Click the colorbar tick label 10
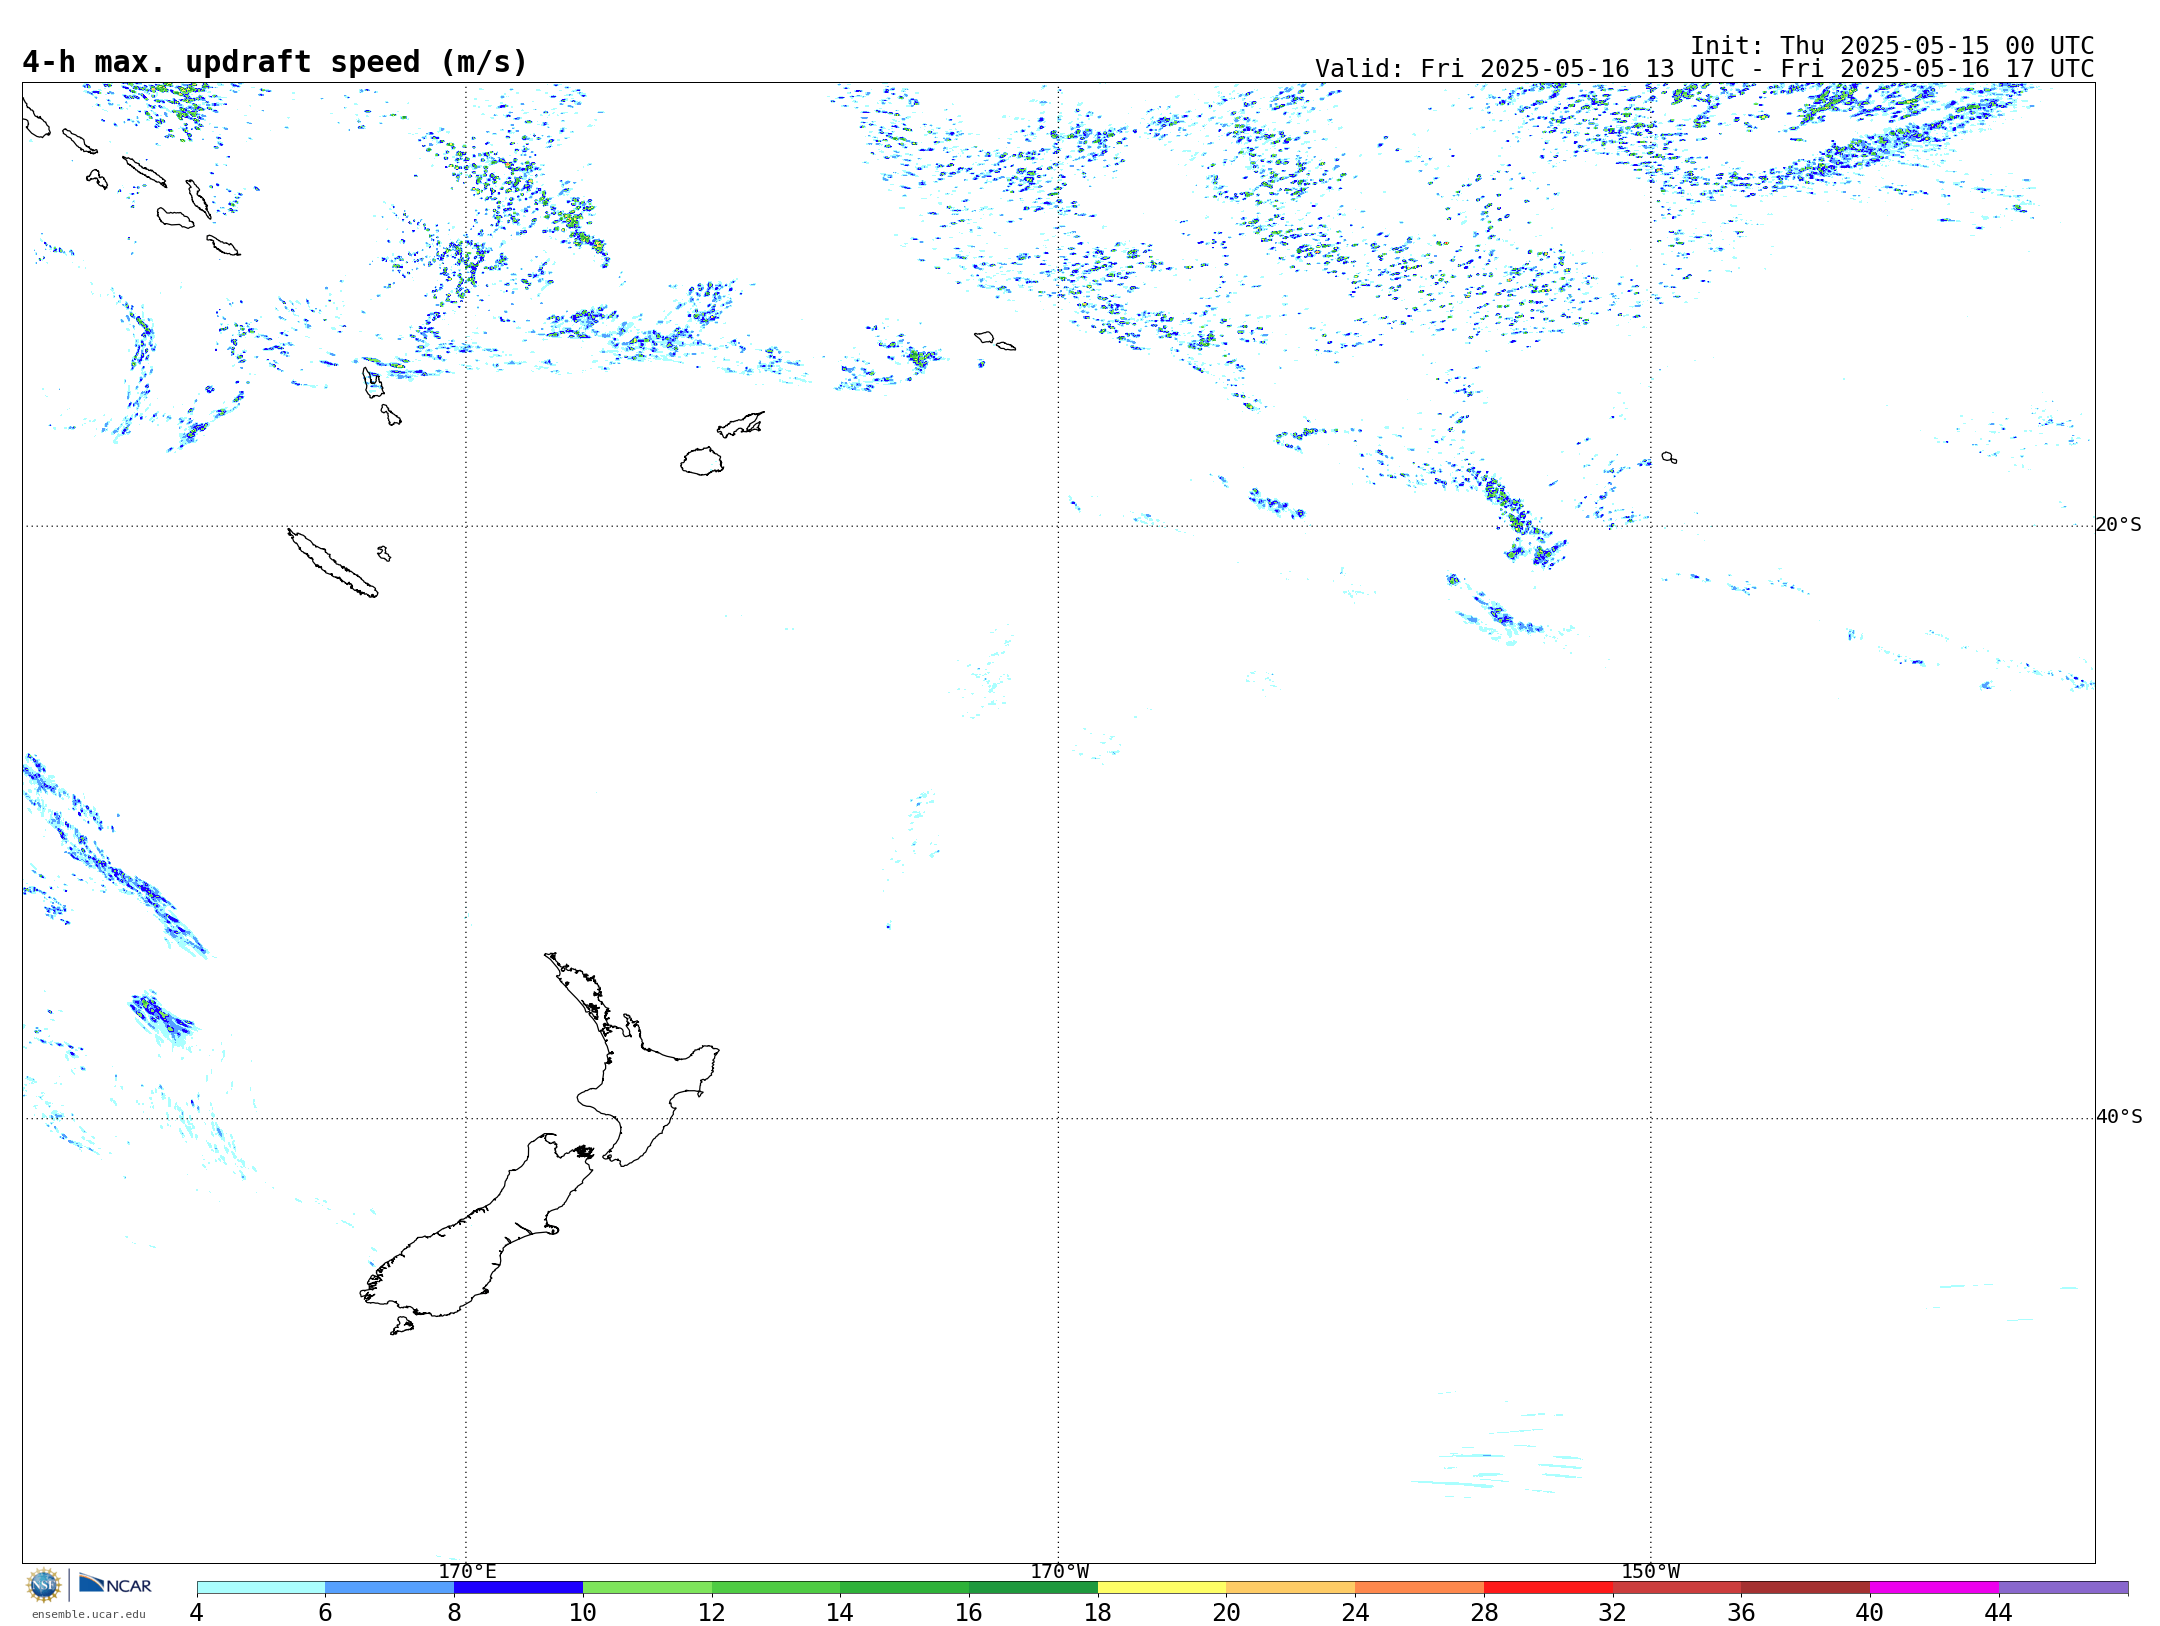Image resolution: width=2160 pixels, height=1626 pixels. (583, 1612)
